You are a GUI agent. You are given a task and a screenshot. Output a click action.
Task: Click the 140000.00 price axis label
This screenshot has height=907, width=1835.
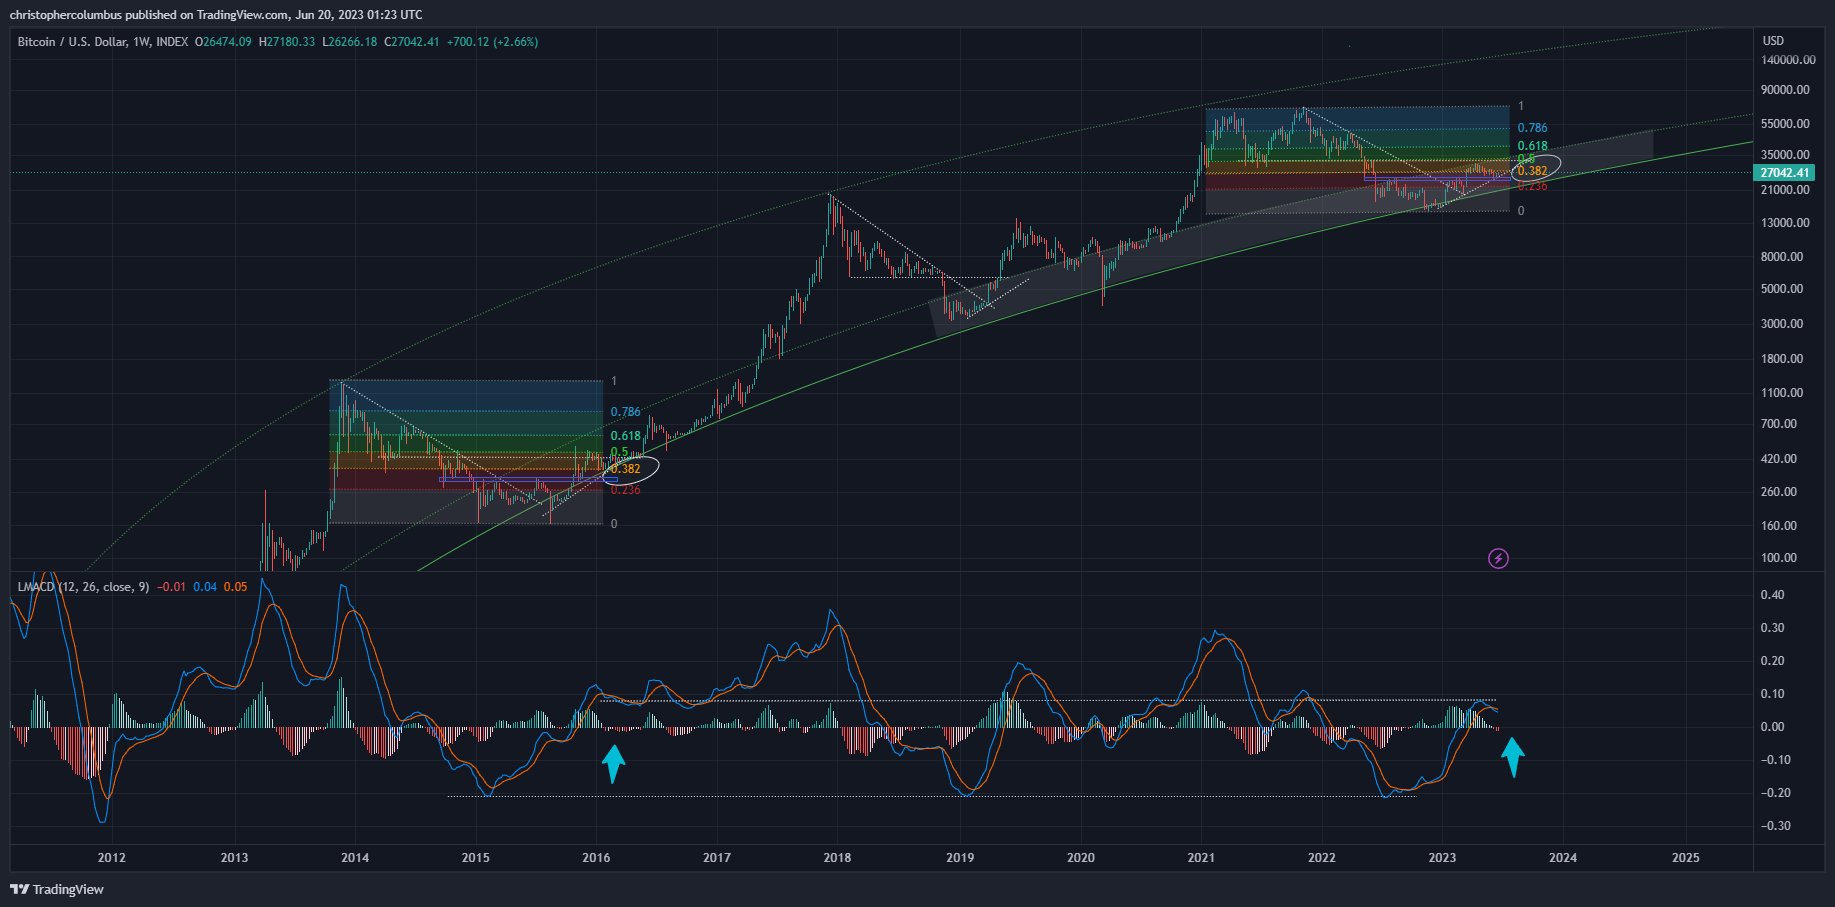1788,60
